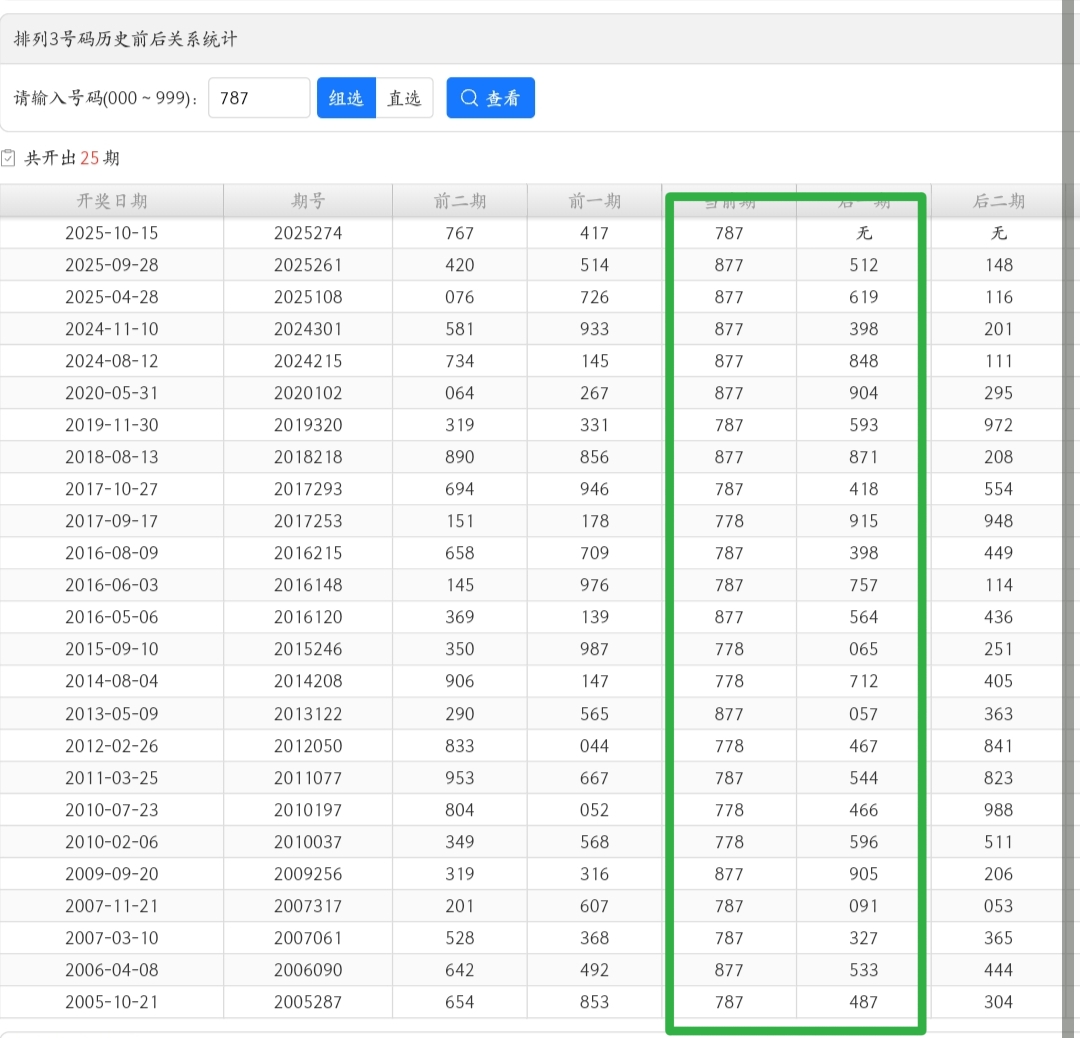Select the date cell 2025-10-15

(112, 233)
